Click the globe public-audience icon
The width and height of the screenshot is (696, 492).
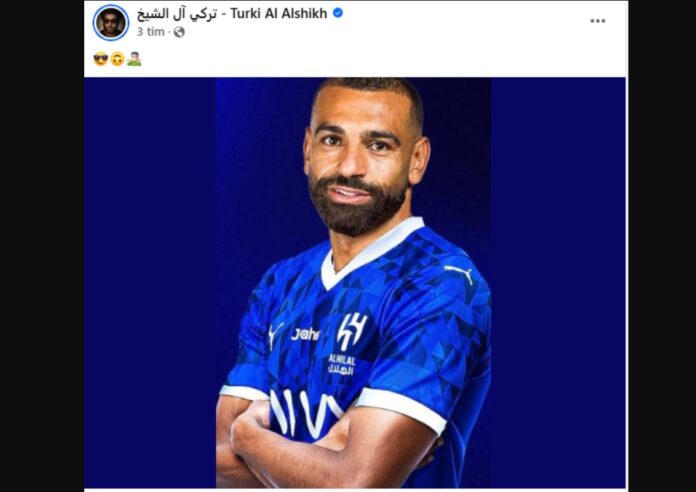pyautogui.click(x=179, y=32)
